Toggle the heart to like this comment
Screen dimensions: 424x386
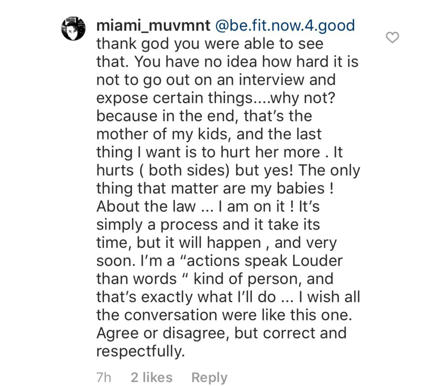tap(392, 37)
